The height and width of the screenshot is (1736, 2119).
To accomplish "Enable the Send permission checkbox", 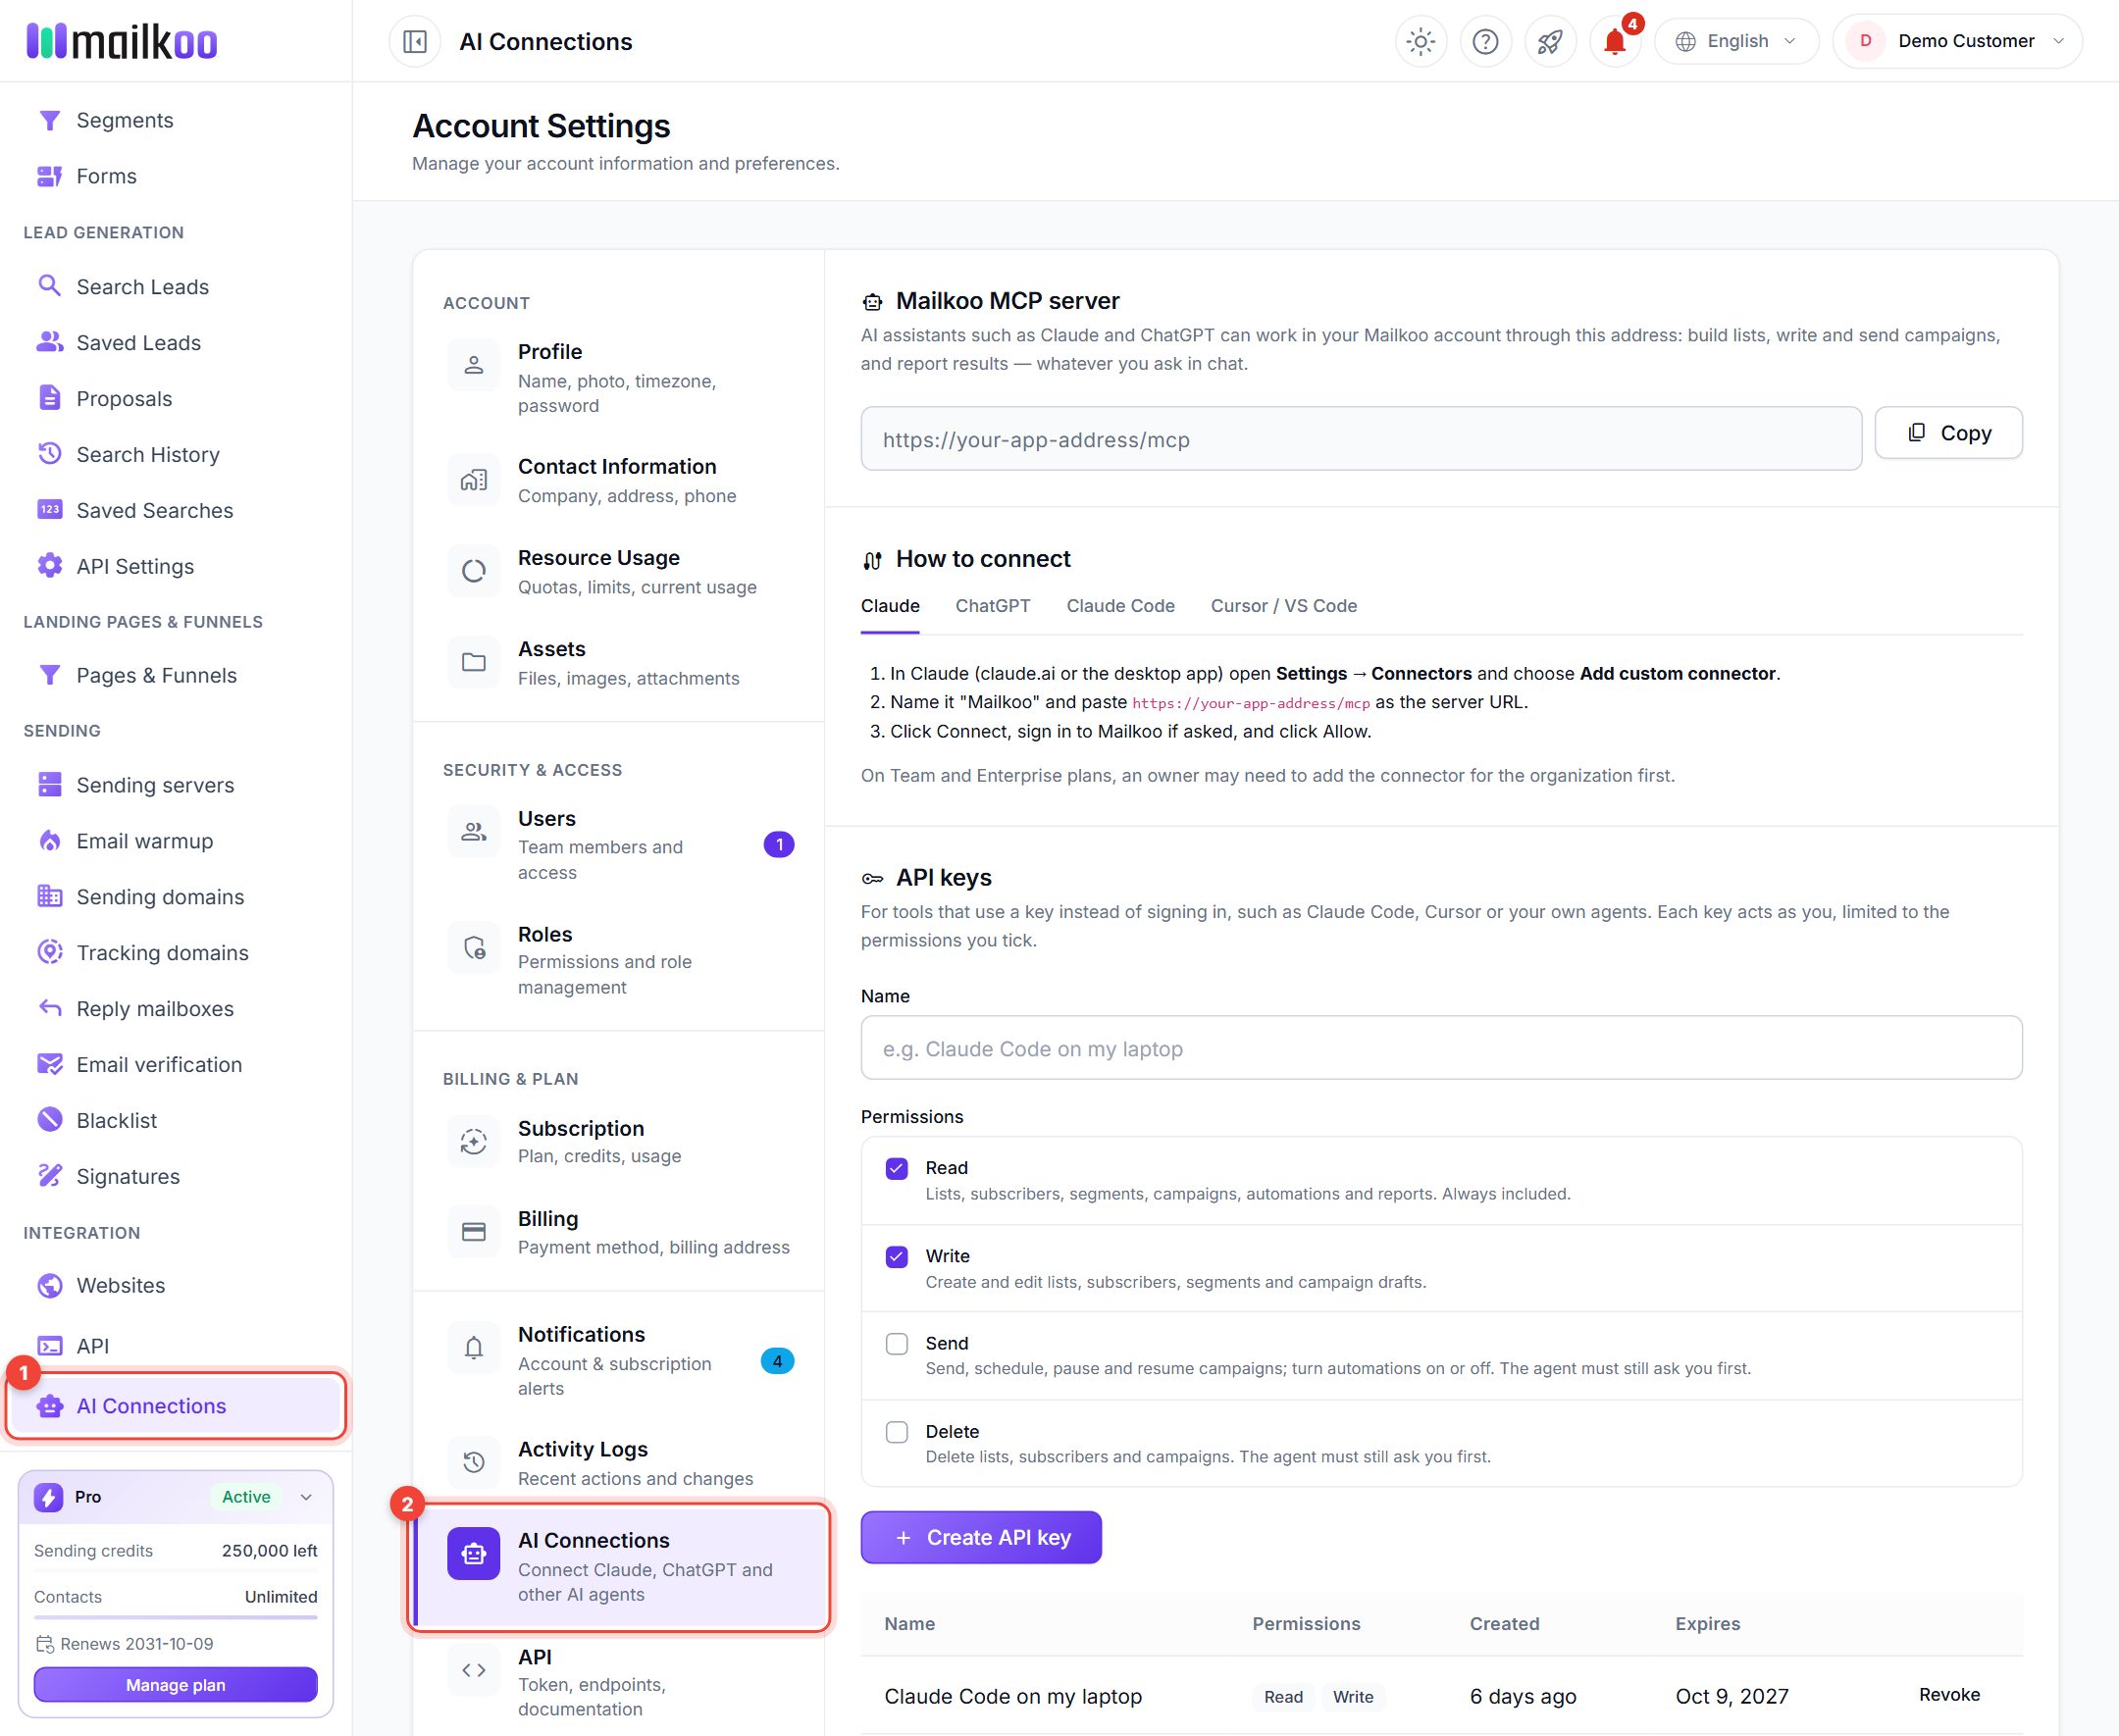I will coord(897,1343).
